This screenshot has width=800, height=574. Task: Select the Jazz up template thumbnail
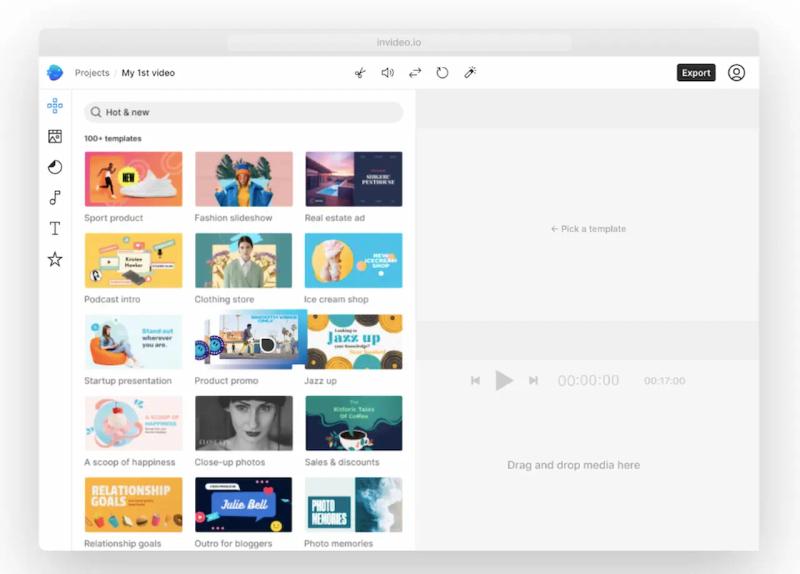pos(355,342)
